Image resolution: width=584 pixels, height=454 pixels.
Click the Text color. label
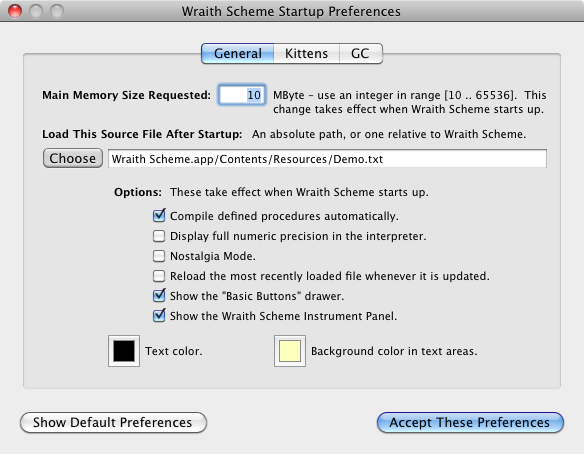pyautogui.click(x=174, y=351)
